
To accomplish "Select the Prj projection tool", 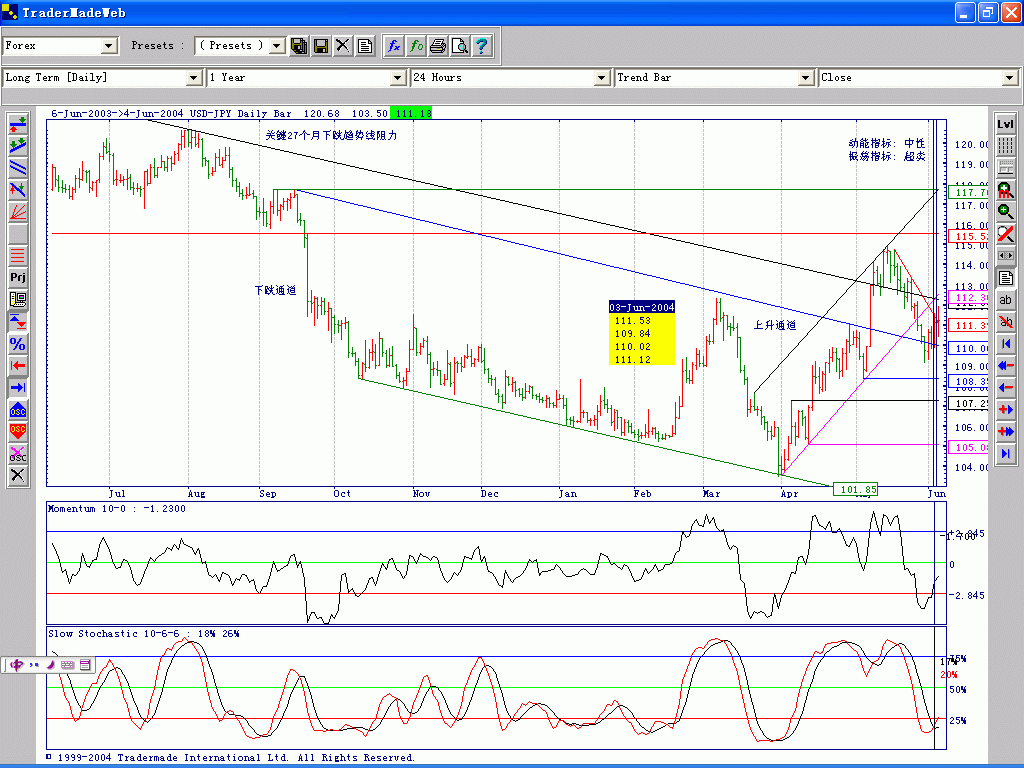I will 18,277.
